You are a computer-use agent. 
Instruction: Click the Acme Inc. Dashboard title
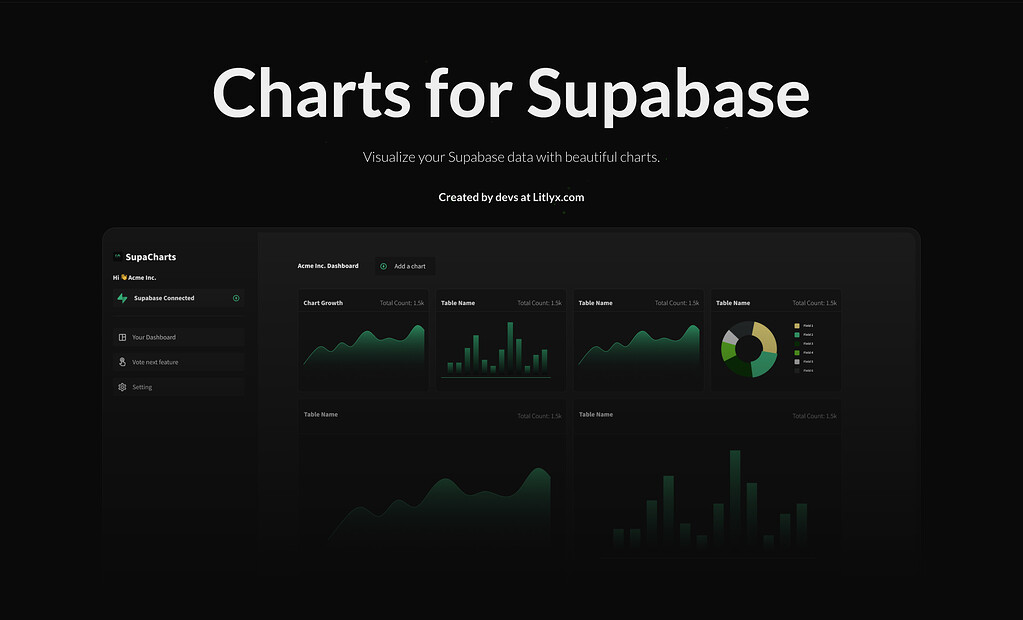coord(328,266)
